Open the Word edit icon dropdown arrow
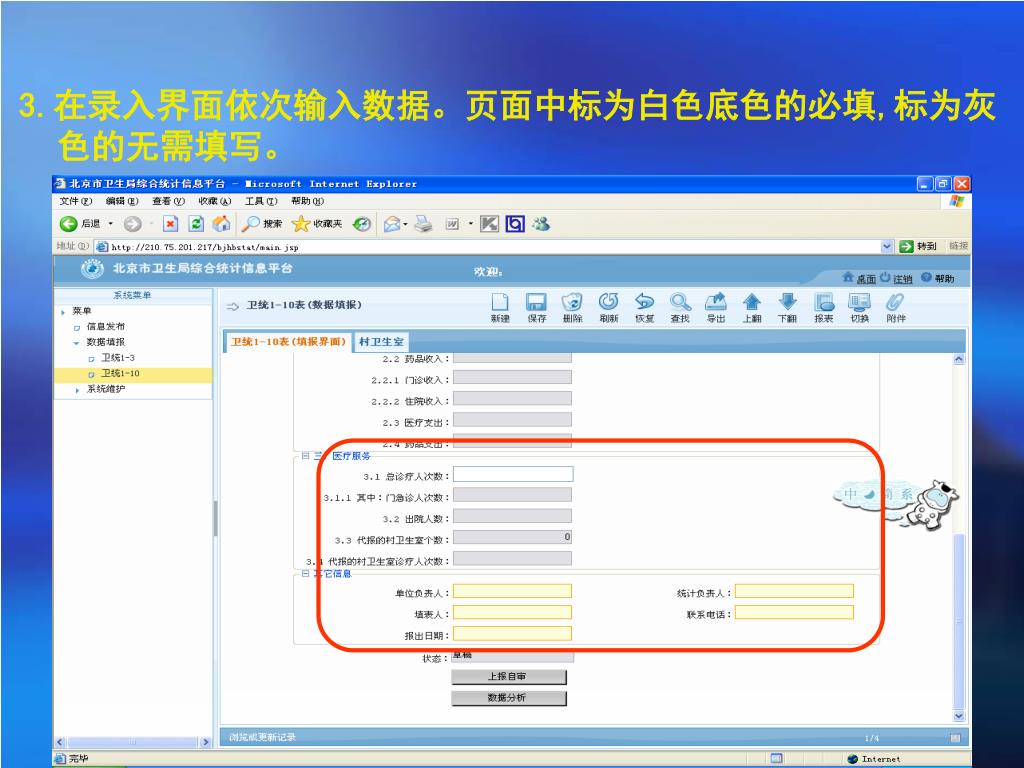This screenshot has height=768, width=1024. pos(470,224)
